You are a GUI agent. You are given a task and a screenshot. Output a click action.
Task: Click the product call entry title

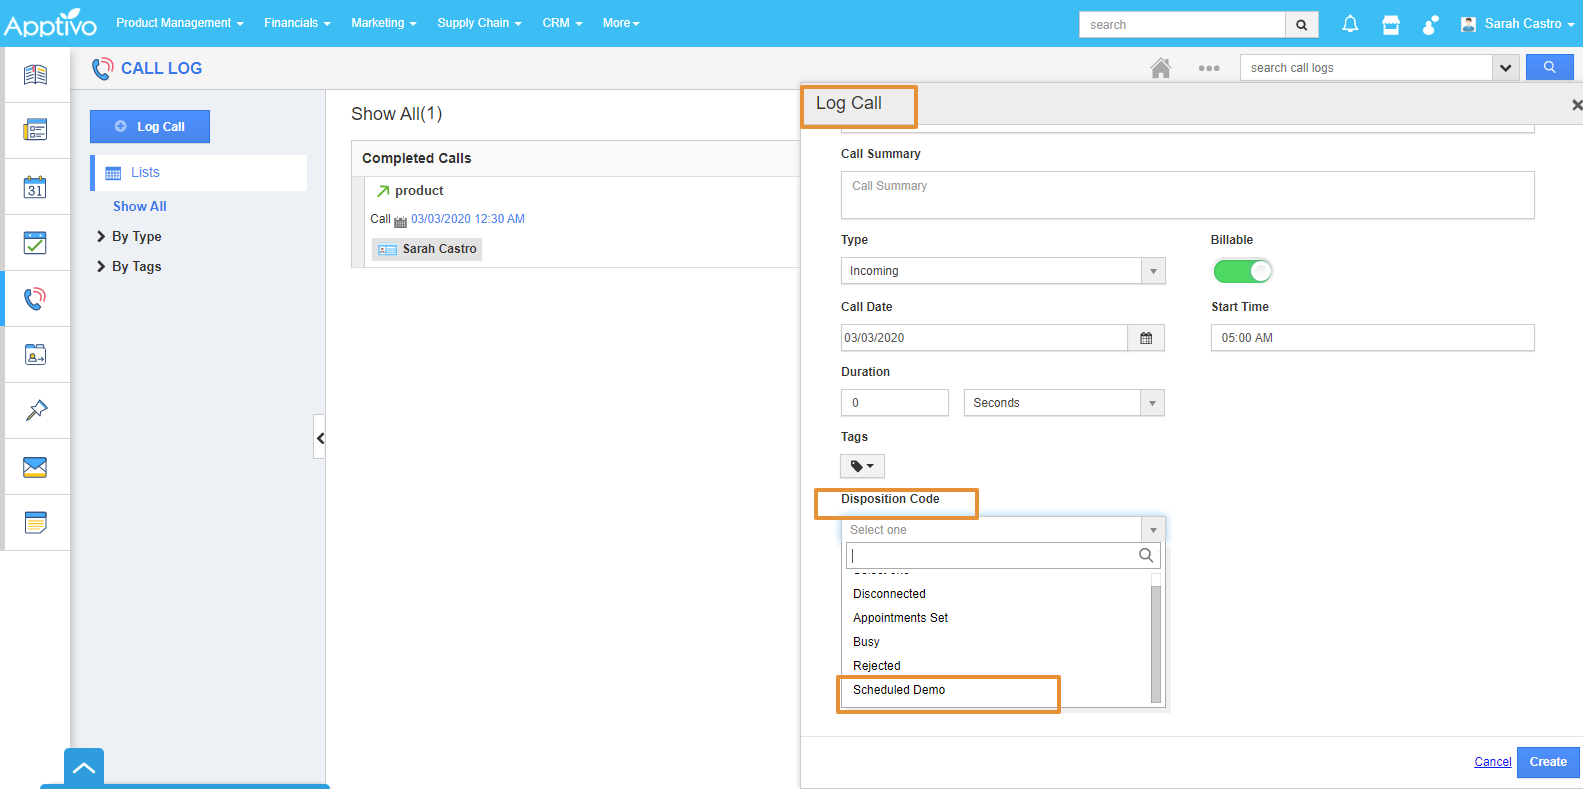(419, 191)
